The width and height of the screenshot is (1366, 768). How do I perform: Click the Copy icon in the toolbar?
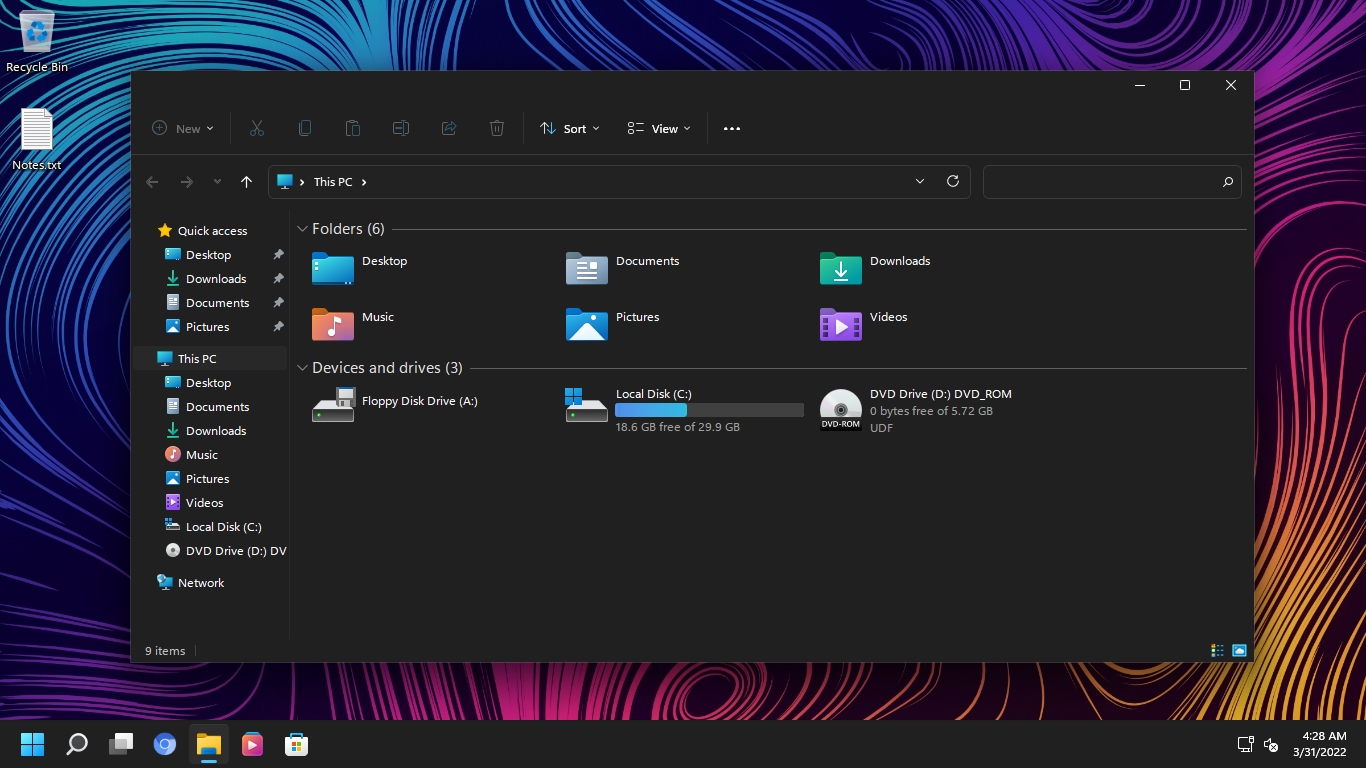304,128
